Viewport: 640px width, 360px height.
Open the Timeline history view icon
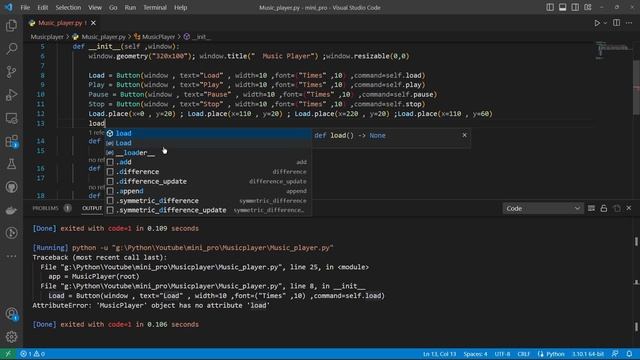tap(11, 233)
